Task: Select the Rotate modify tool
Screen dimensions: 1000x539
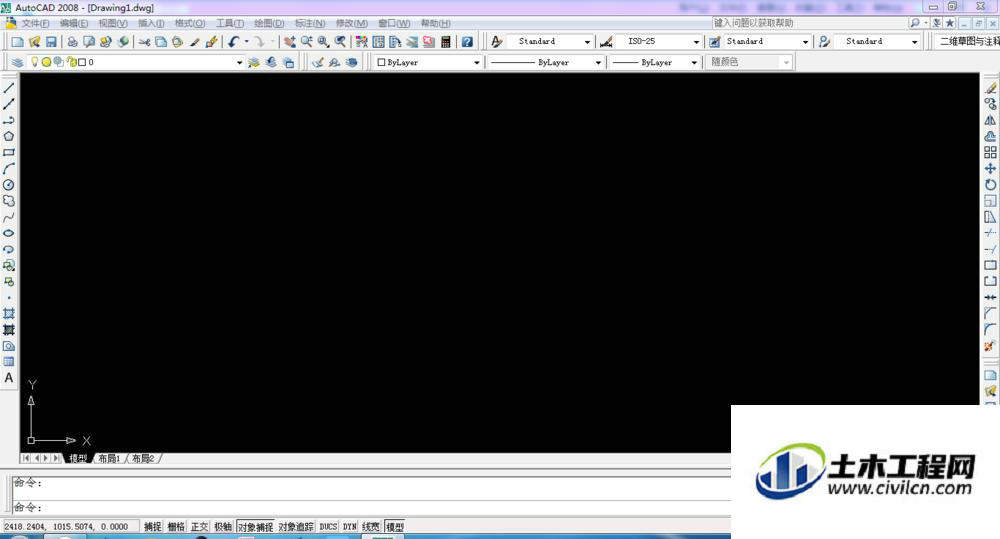Action: tap(990, 184)
